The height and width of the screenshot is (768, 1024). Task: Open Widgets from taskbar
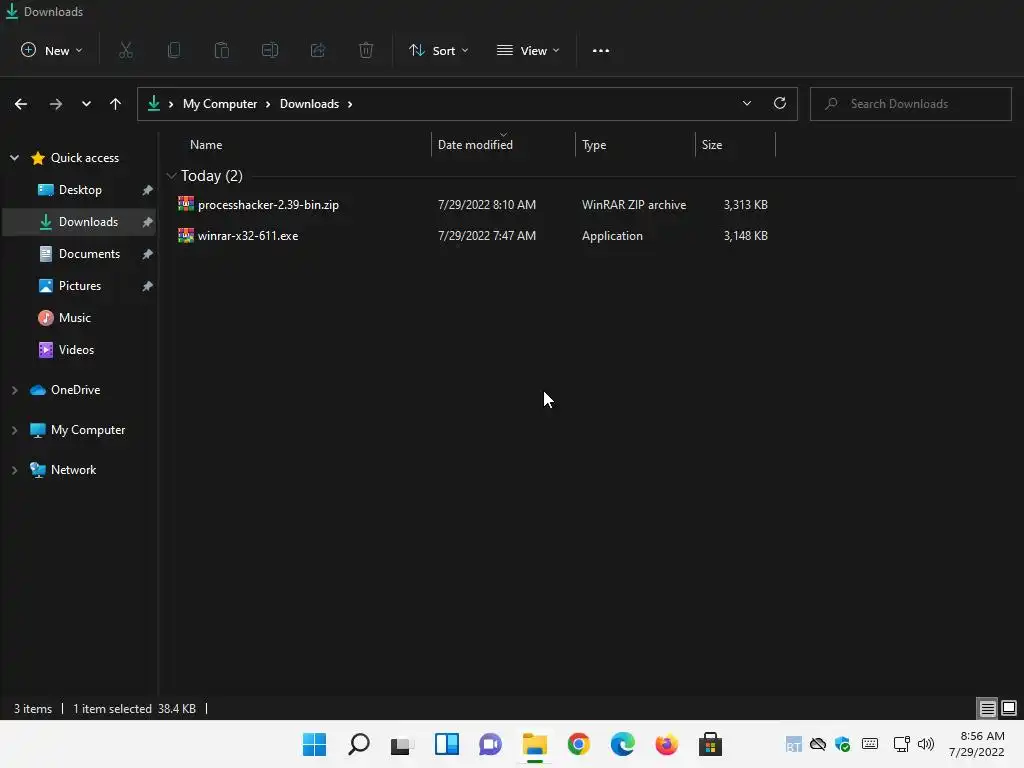click(447, 744)
